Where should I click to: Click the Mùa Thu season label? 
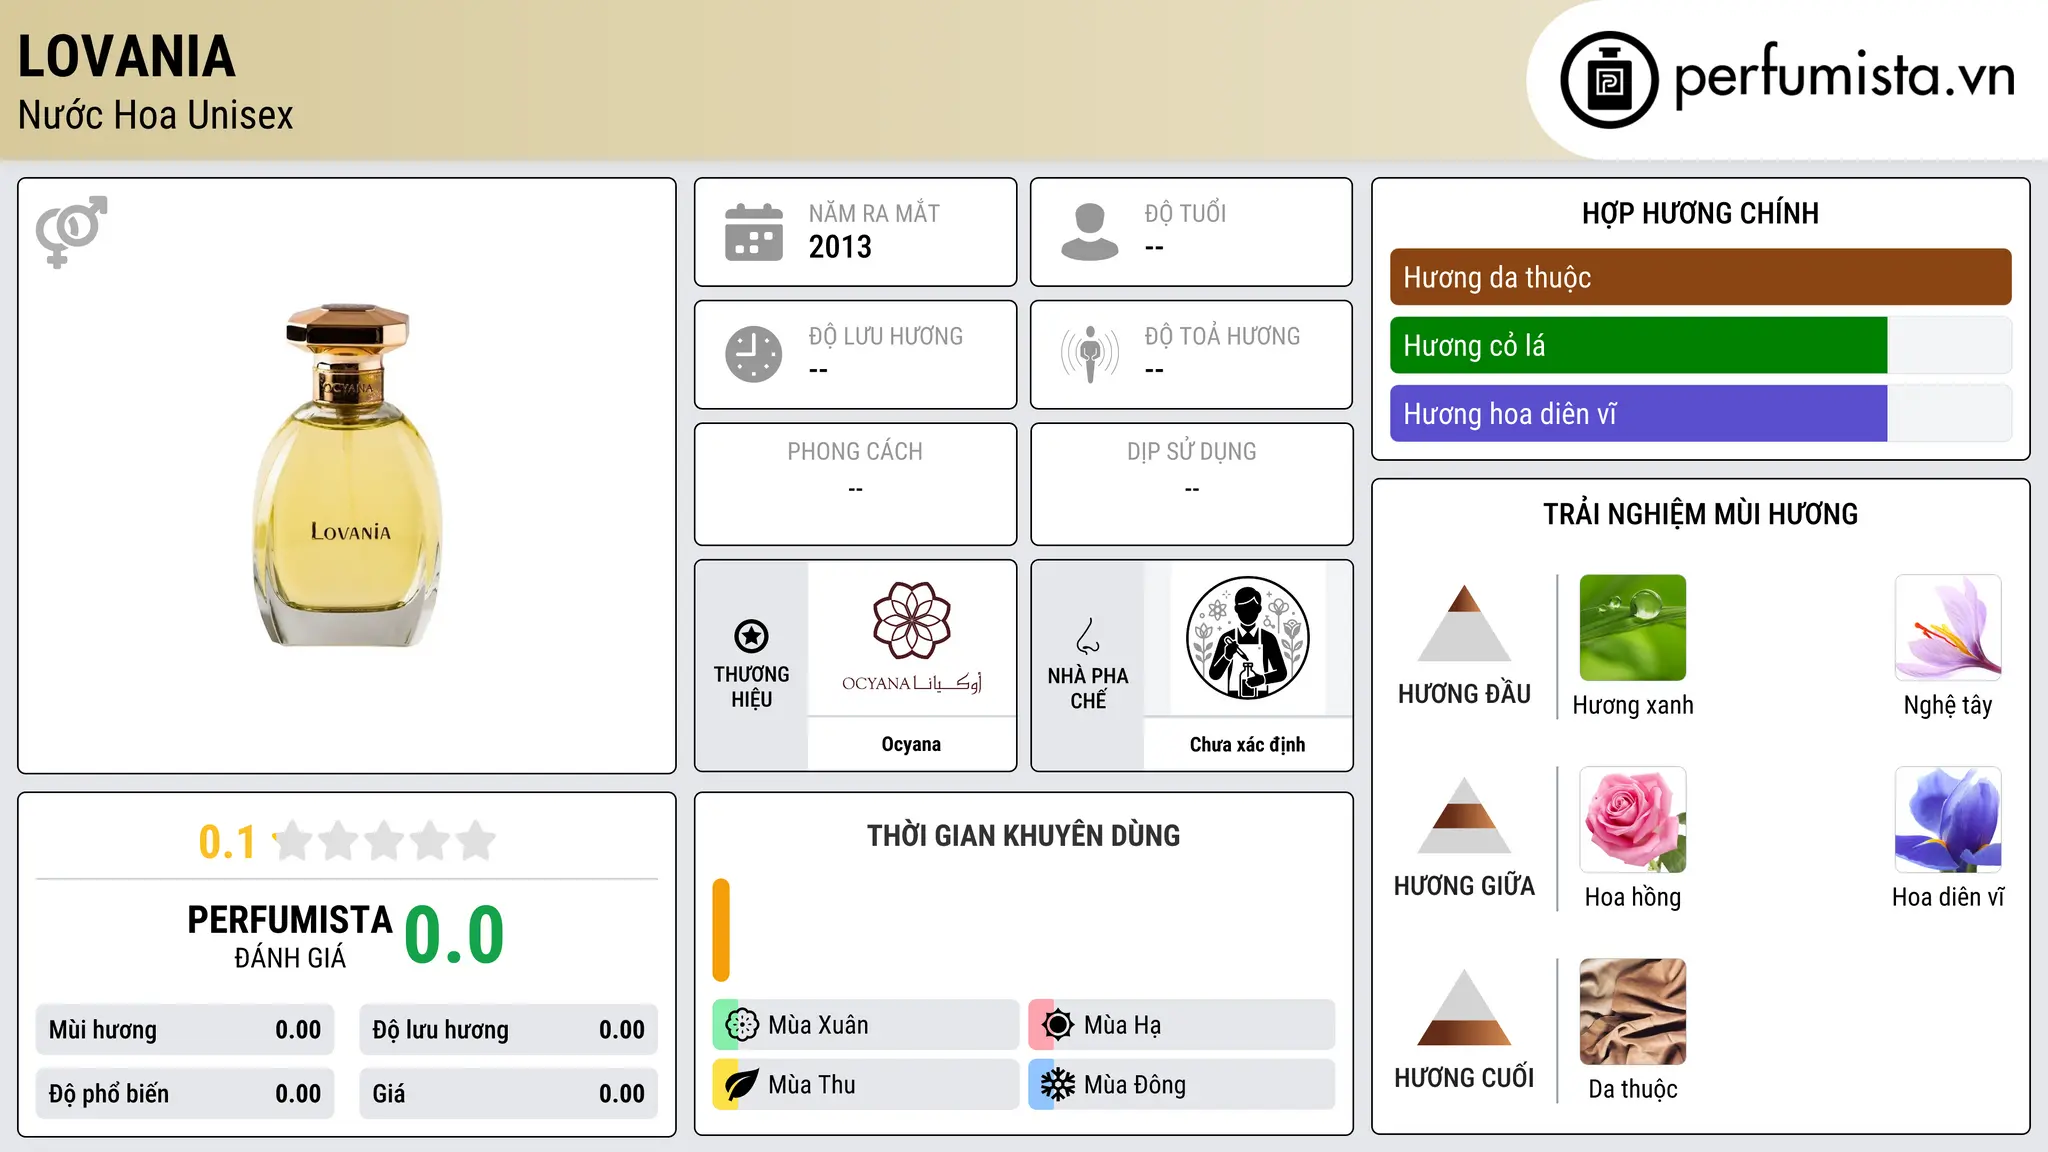[x=811, y=1085]
